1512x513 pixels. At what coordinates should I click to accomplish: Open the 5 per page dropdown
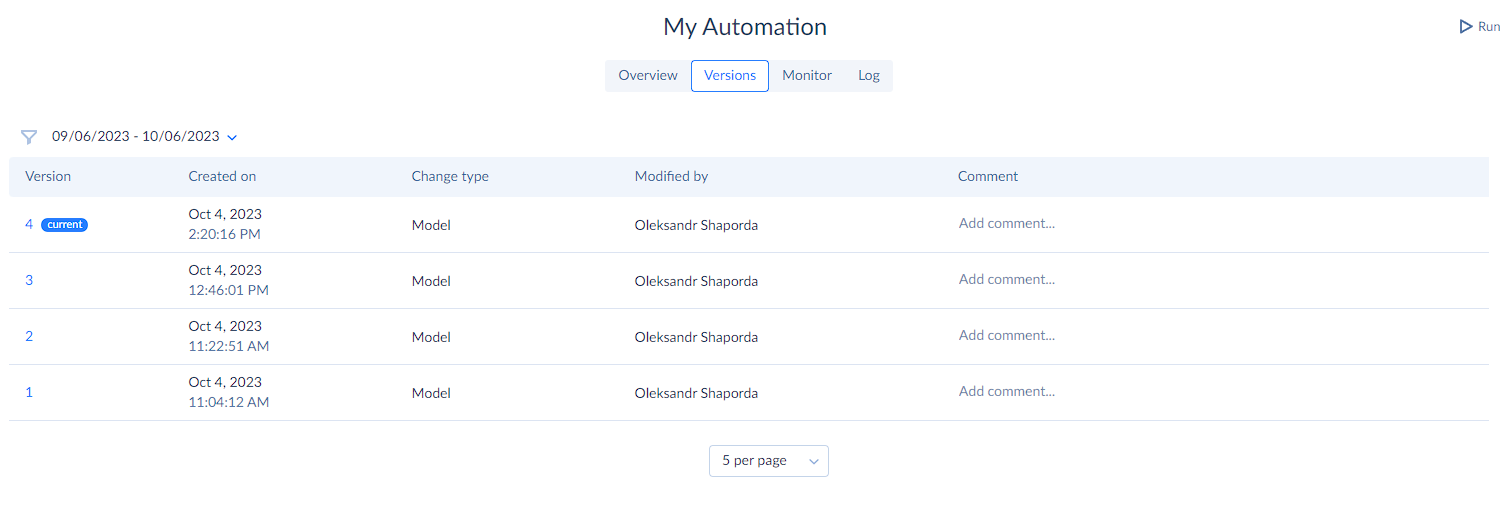[x=769, y=461]
